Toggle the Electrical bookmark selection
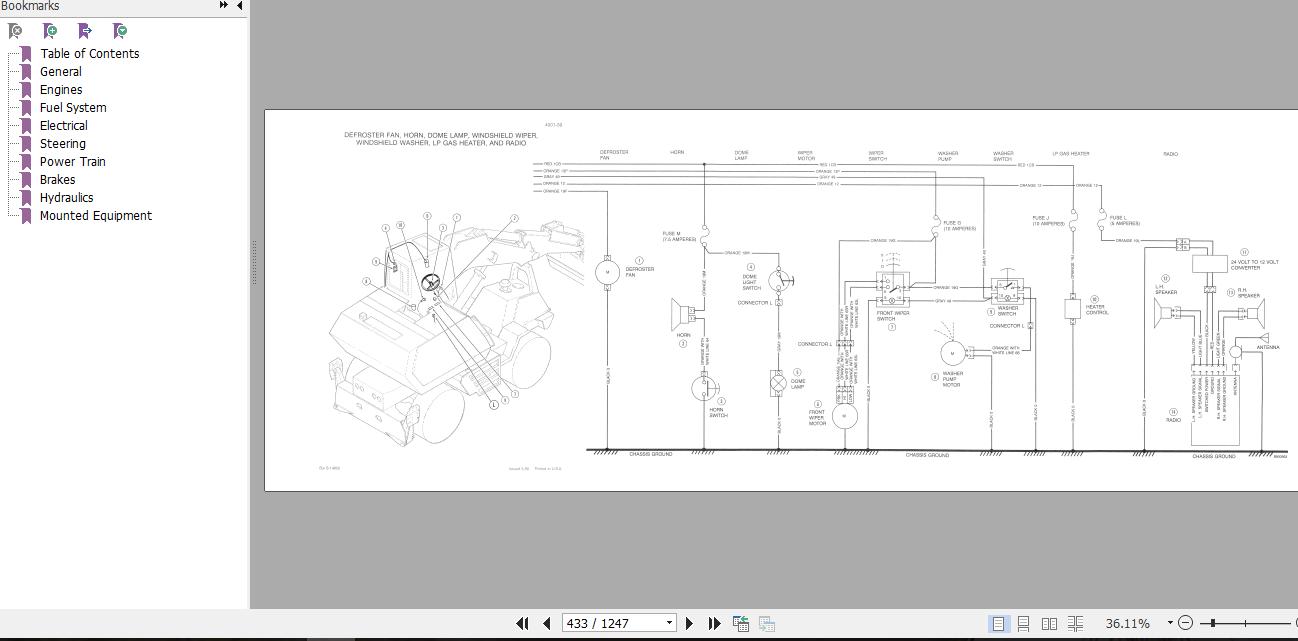The width and height of the screenshot is (1298, 641). [63, 125]
